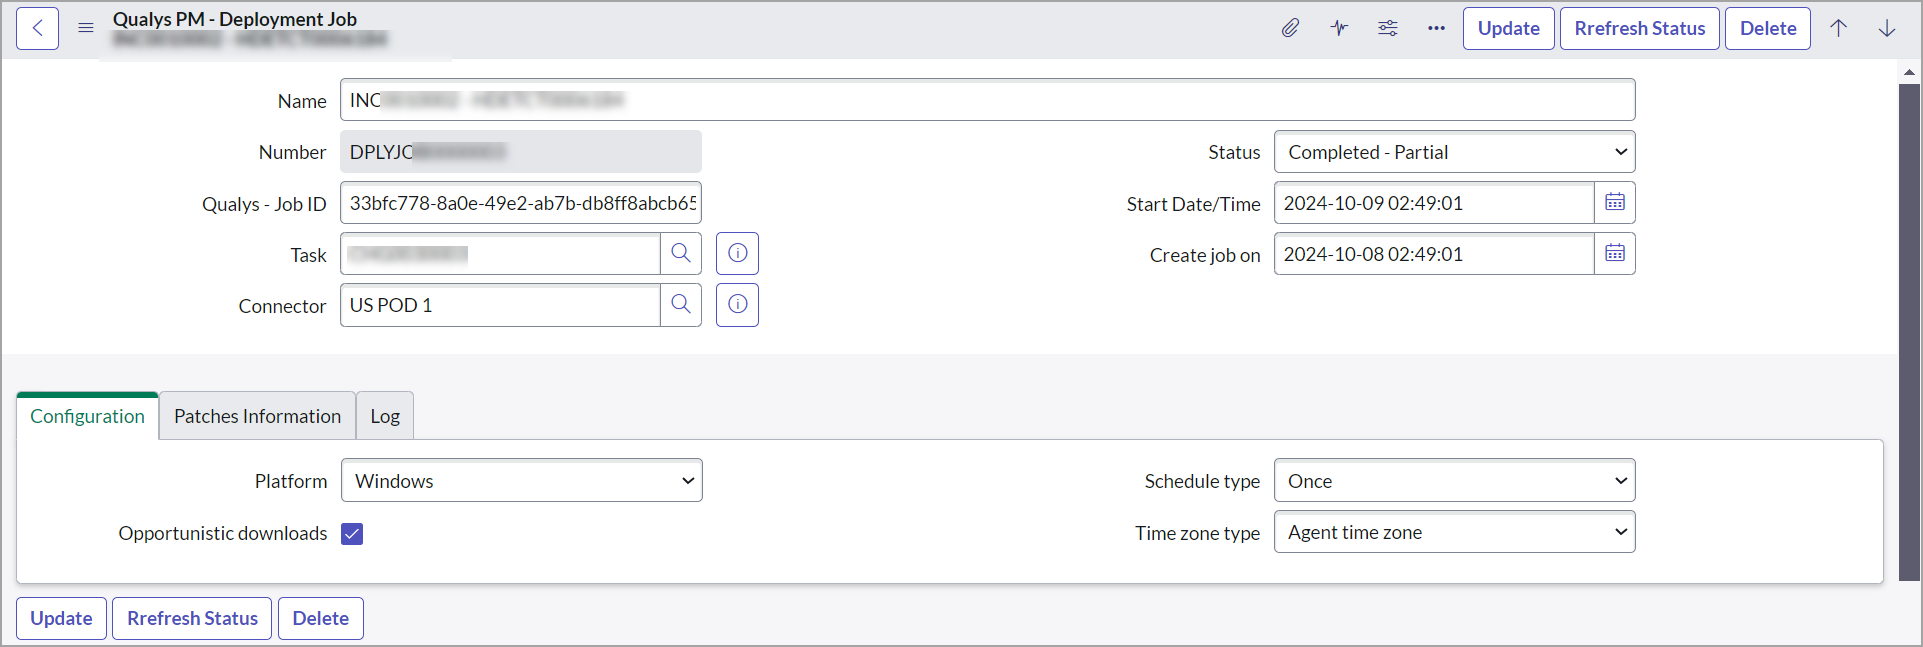Open the Start Date/Time calendar picker

tap(1614, 203)
